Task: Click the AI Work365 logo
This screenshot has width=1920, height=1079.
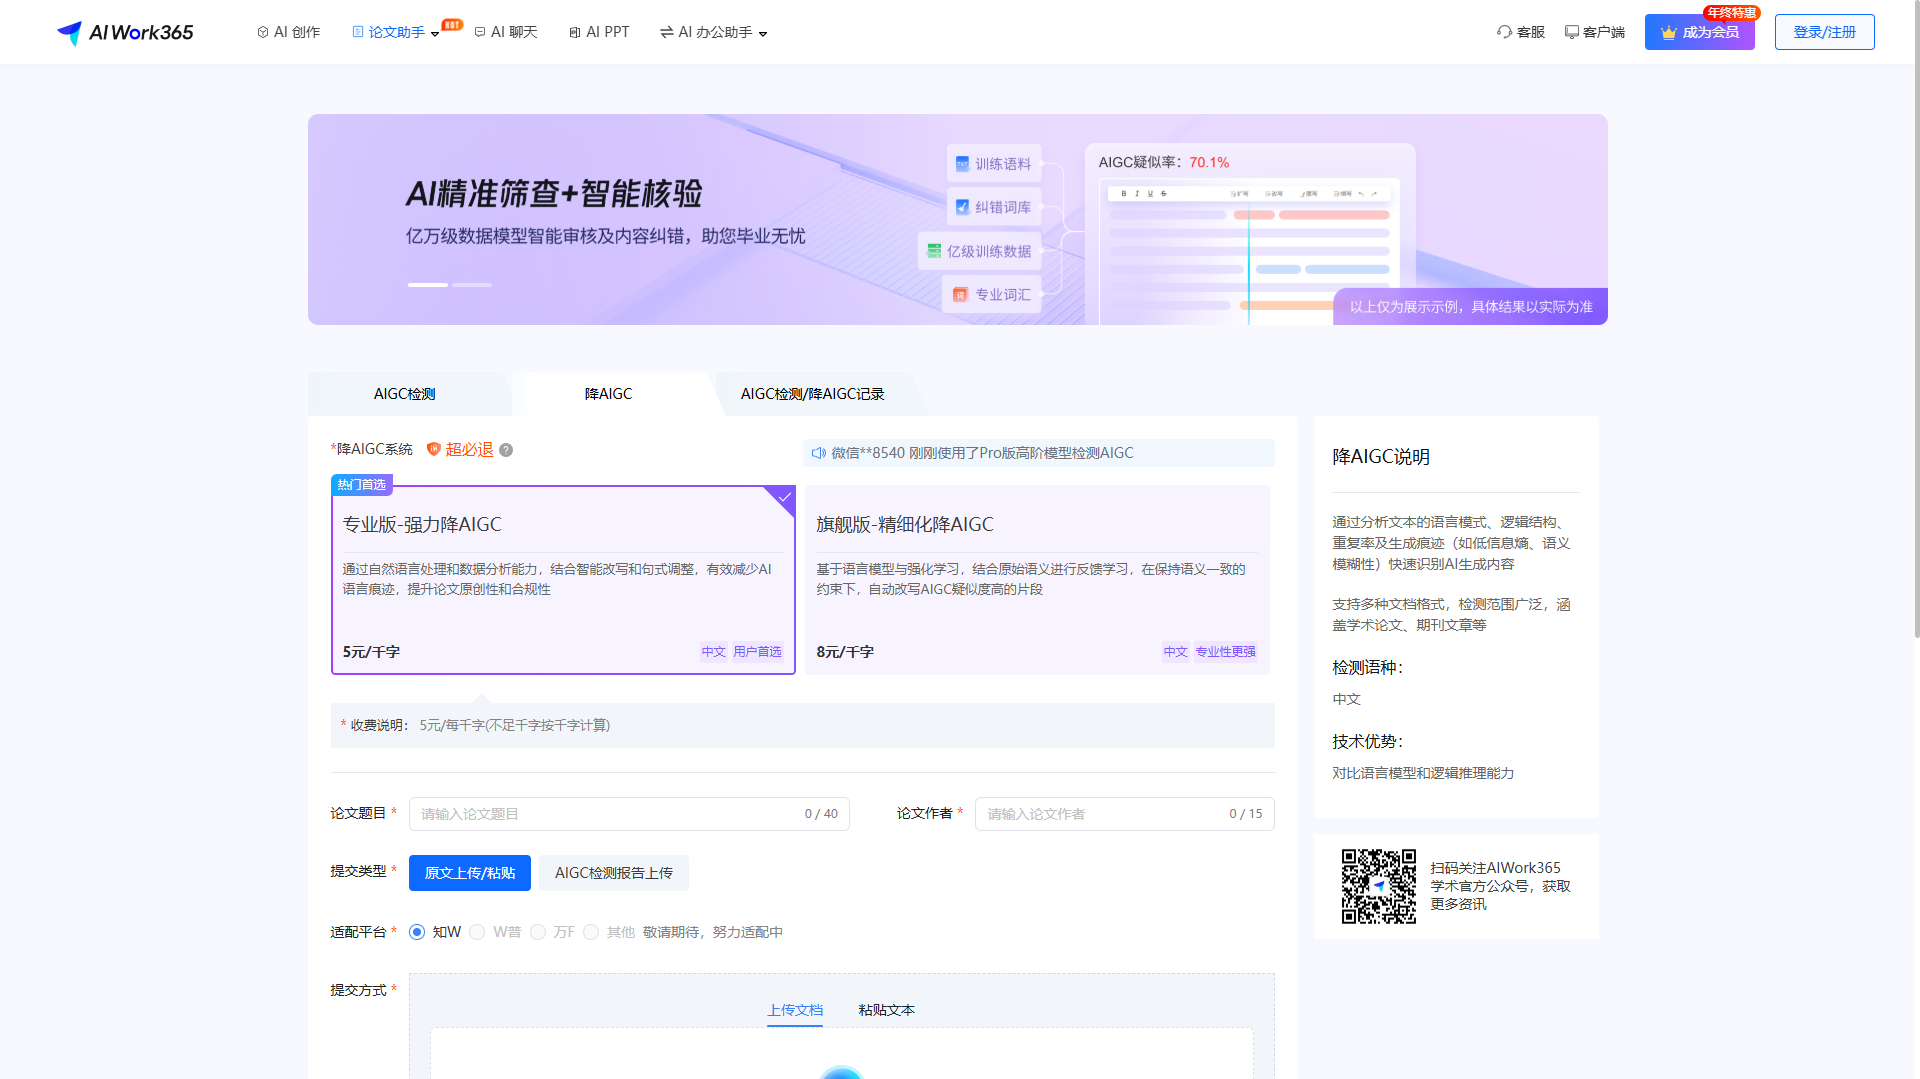Action: (x=124, y=31)
